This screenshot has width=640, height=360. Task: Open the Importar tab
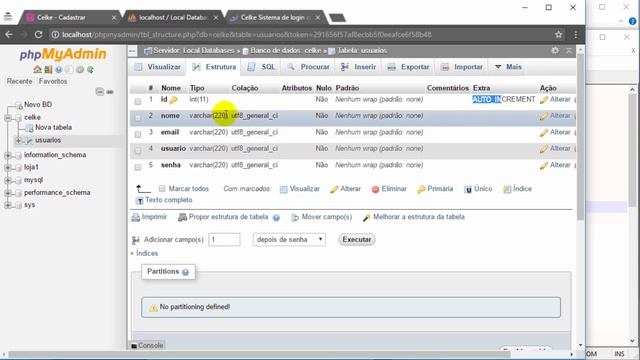point(462,67)
